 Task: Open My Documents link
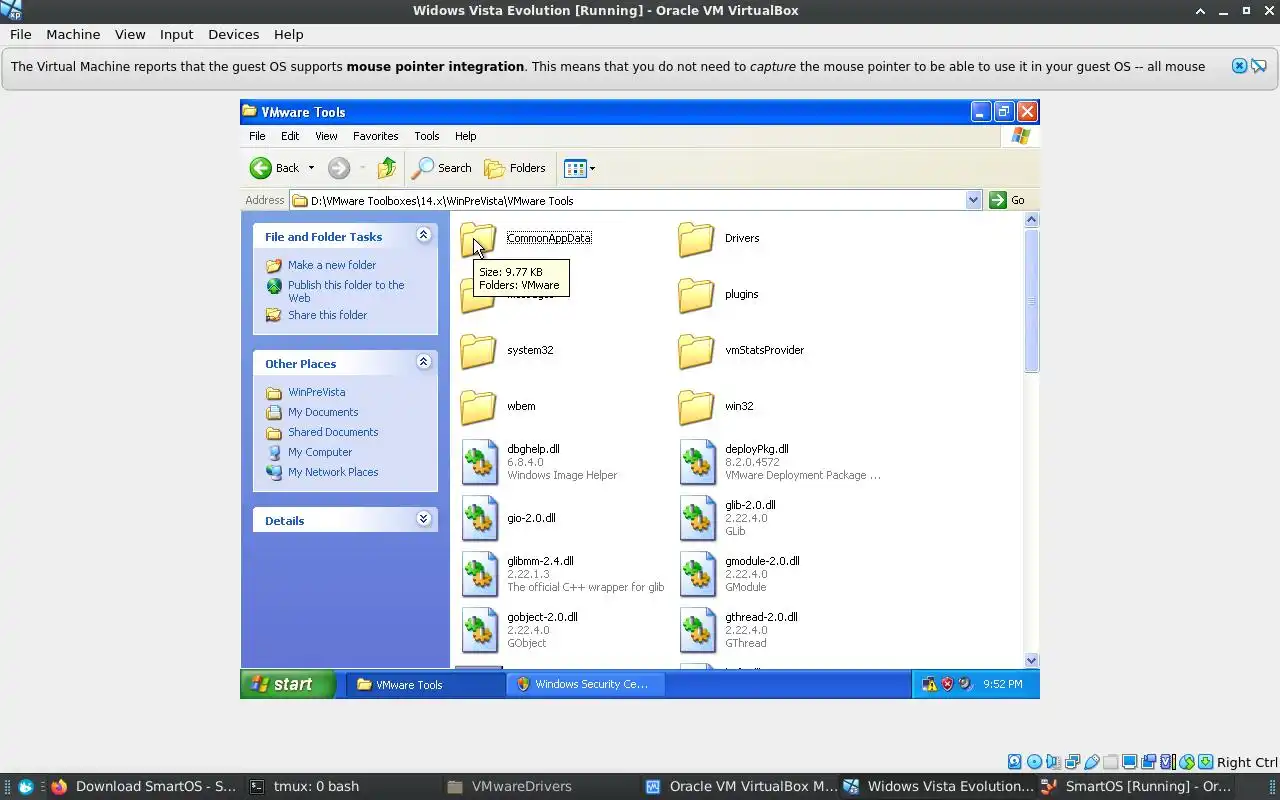323,412
